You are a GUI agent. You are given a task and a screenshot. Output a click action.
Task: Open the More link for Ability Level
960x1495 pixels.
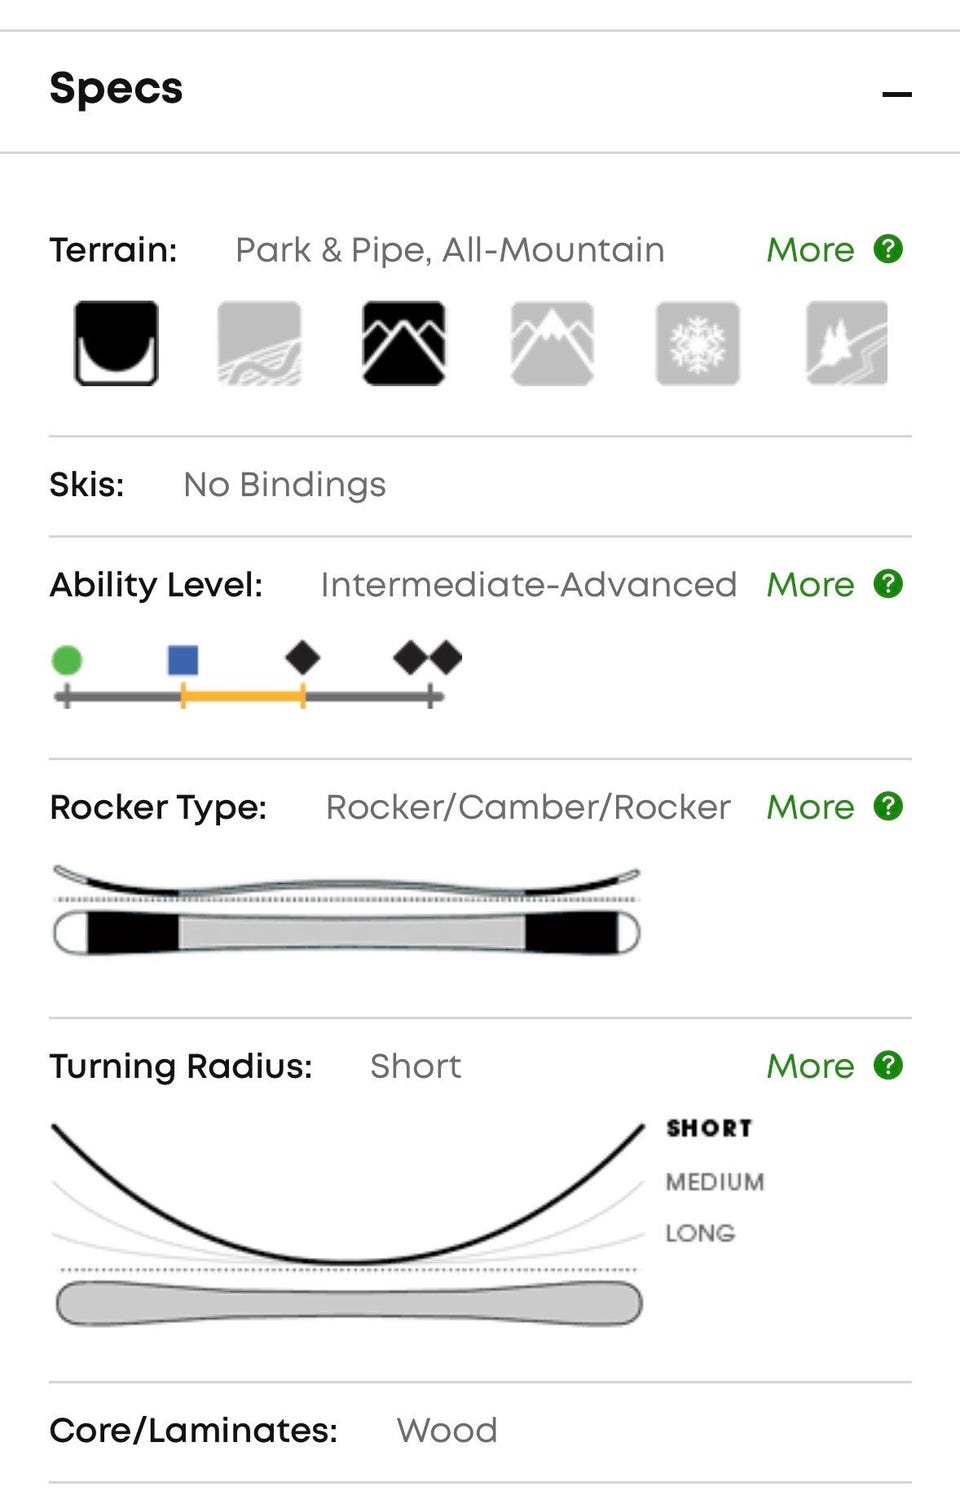pyautogui.click(x=810, y=585)
